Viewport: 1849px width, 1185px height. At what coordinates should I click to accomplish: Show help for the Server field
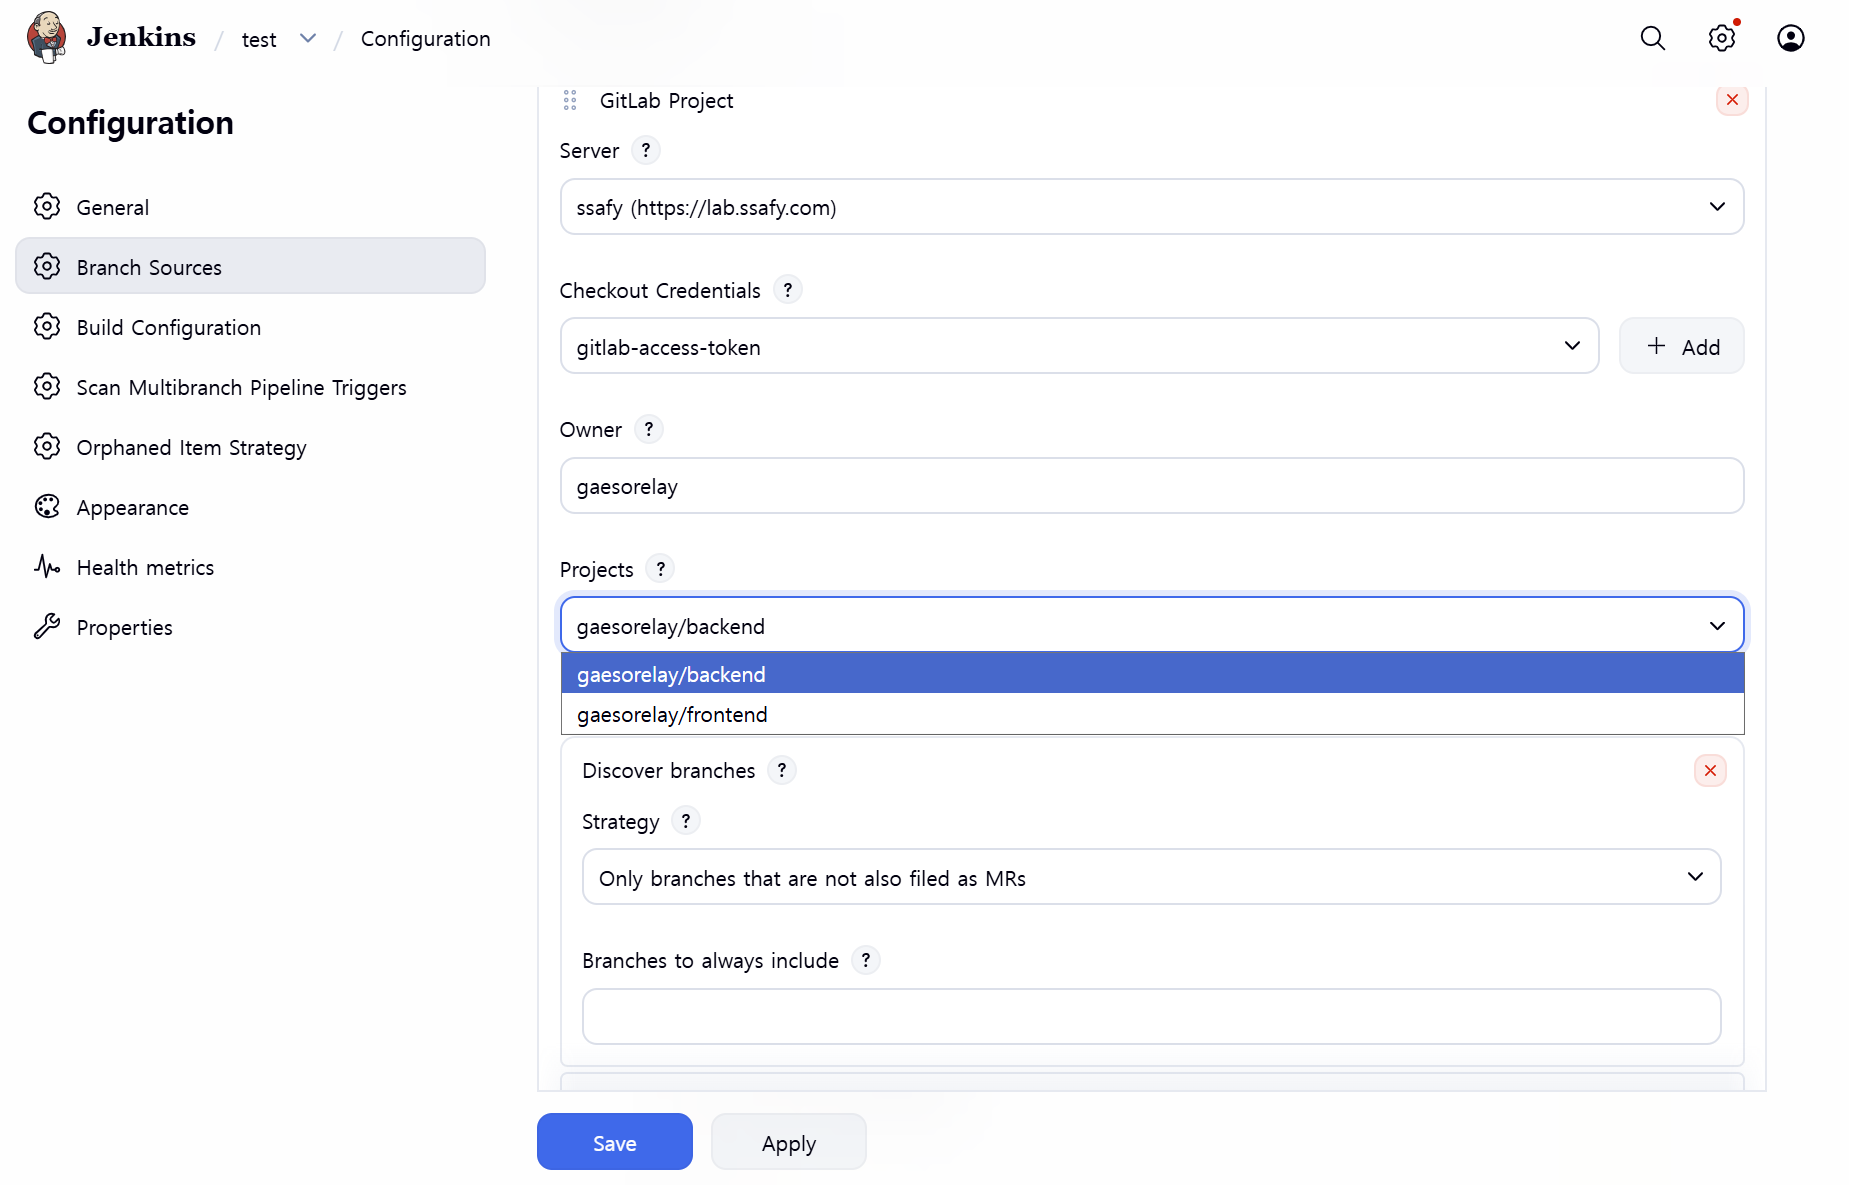click(x=646, y=150)
